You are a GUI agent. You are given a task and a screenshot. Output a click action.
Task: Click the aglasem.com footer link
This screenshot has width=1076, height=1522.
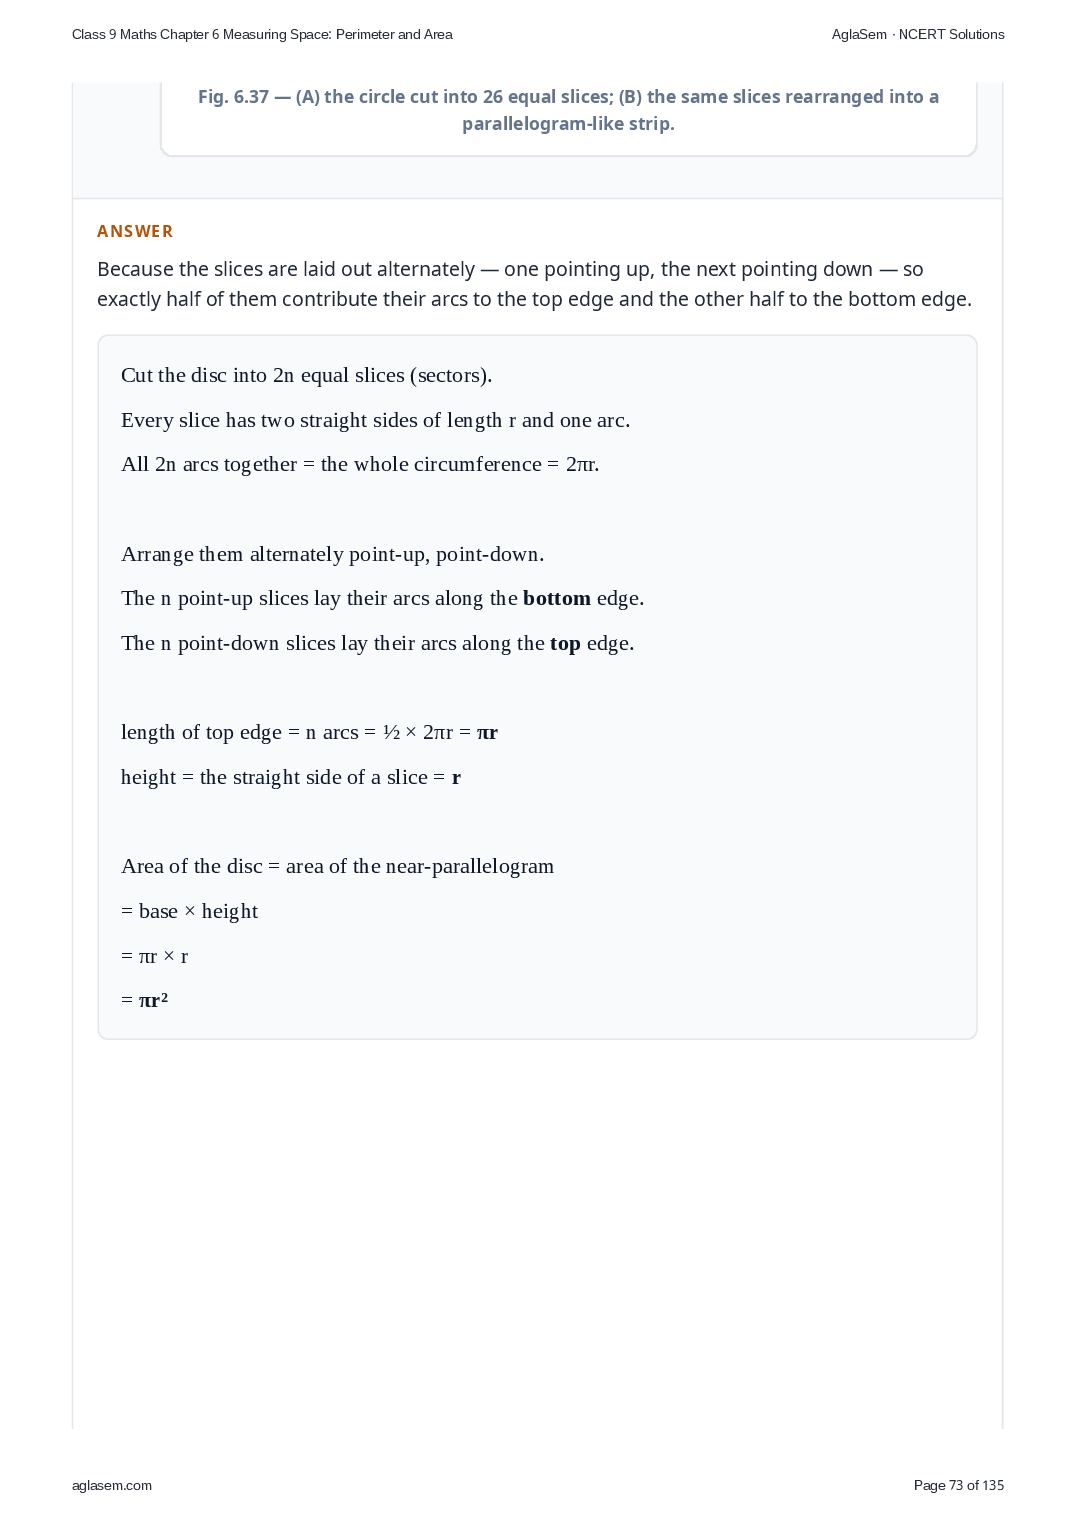(x=112, y=1485)
